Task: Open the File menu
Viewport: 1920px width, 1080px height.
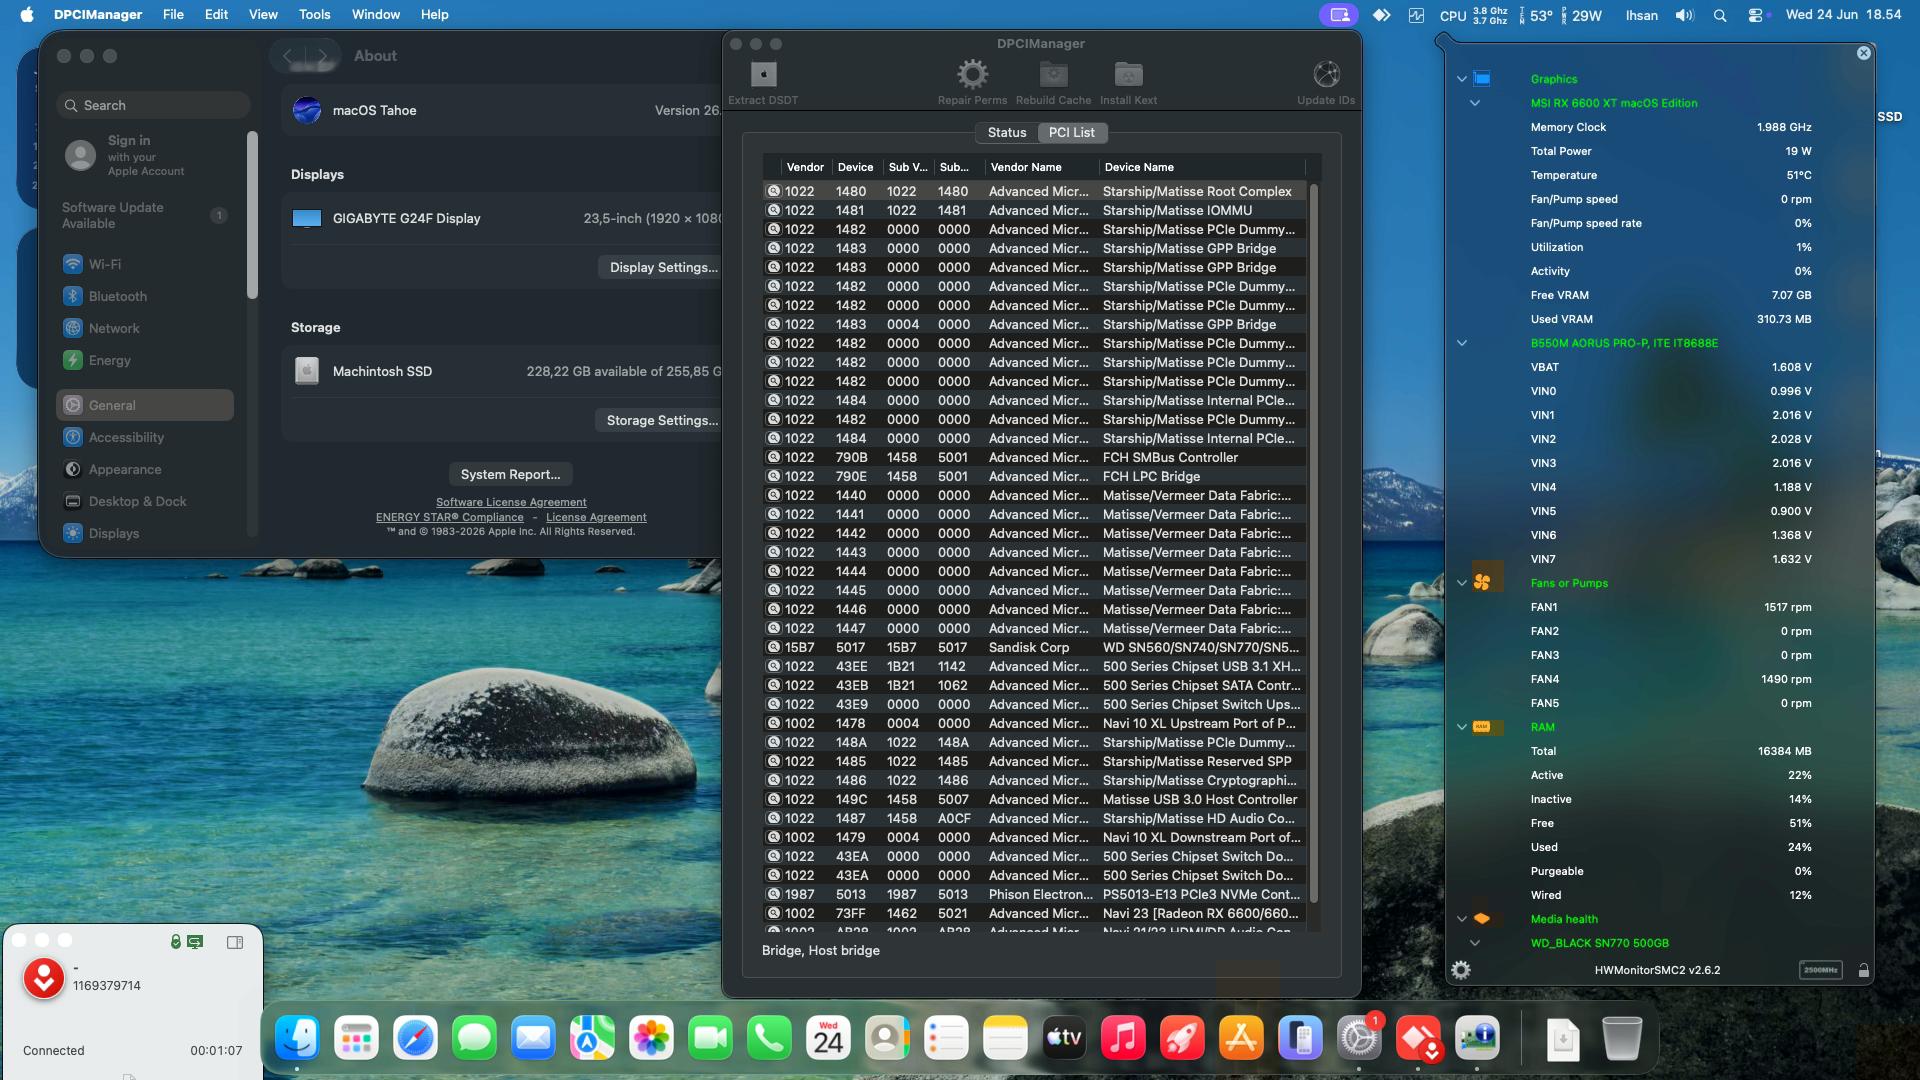Action: 173,15
